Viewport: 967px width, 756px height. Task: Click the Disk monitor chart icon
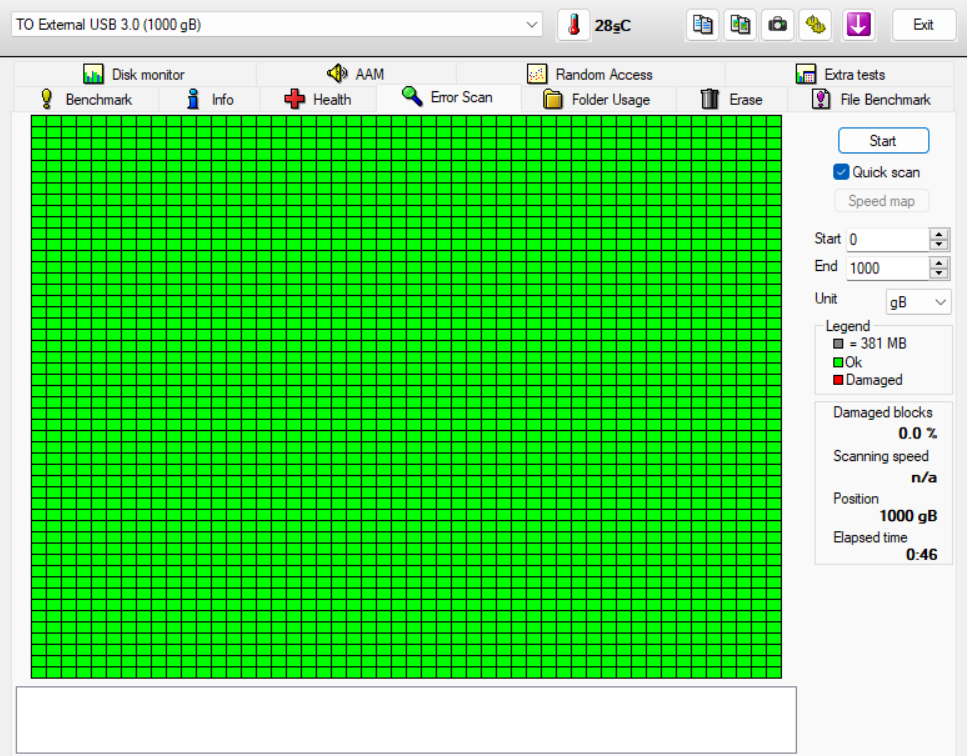click(x=93, y=74)
